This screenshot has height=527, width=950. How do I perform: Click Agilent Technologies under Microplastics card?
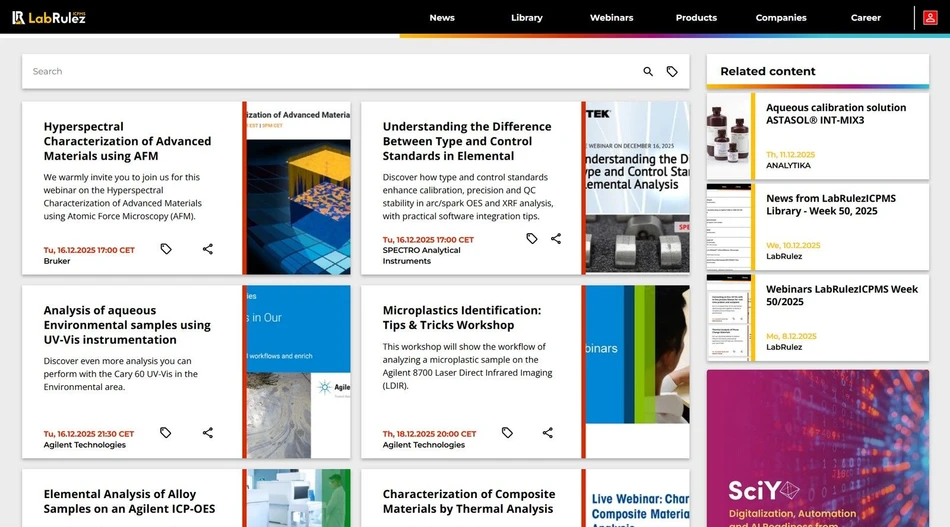click(424, 445)
